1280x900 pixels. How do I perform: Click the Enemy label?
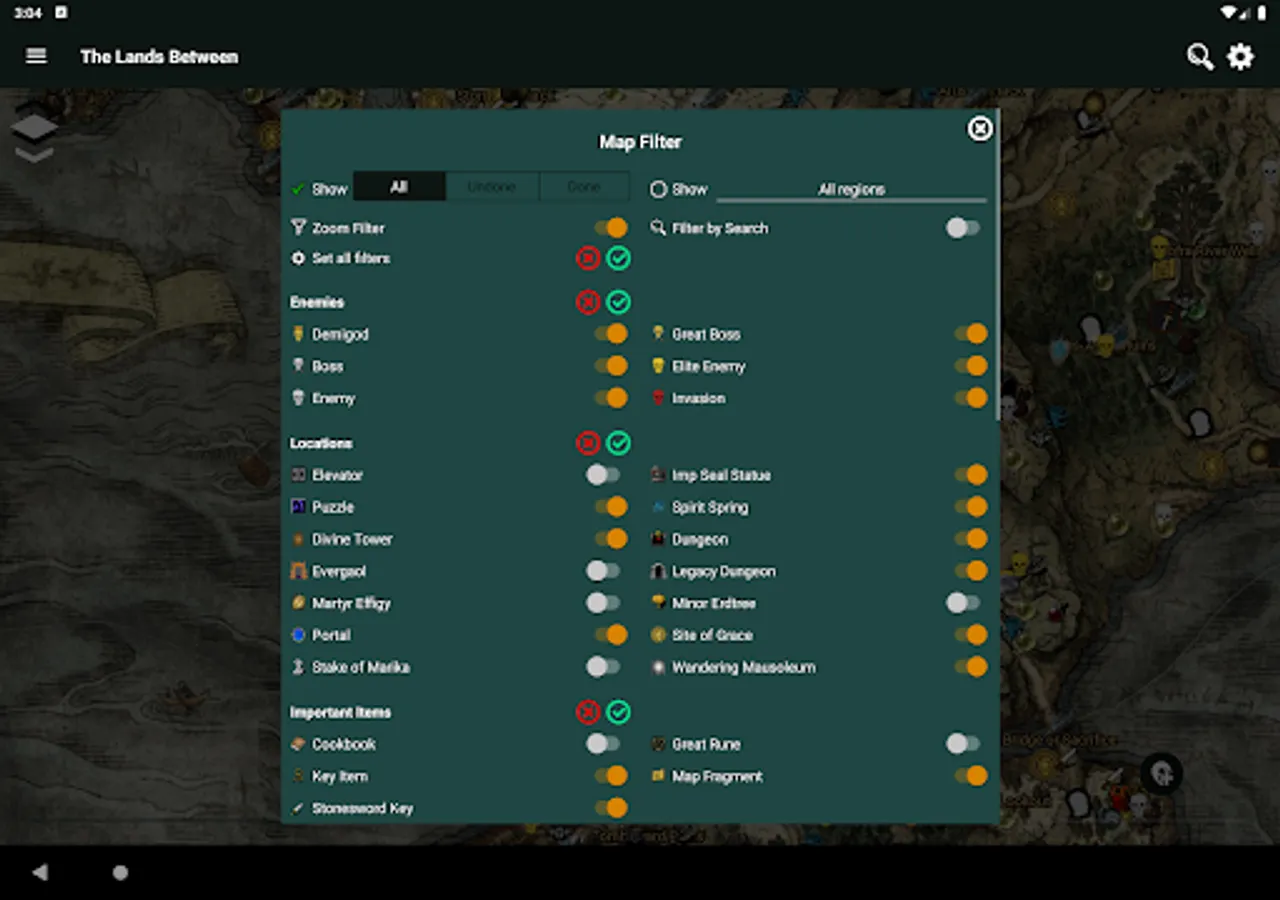point(333,398)
